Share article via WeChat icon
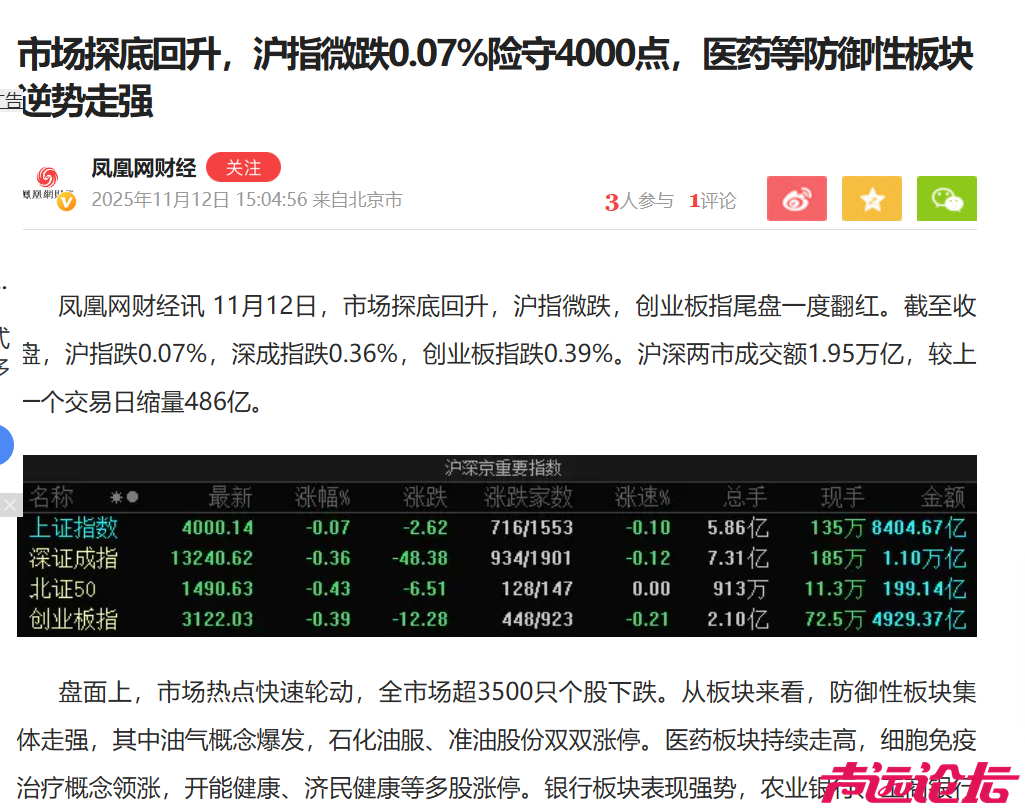Image resolution: width=1025 pixels, height=808 pixels. click(x=947, y=199)
